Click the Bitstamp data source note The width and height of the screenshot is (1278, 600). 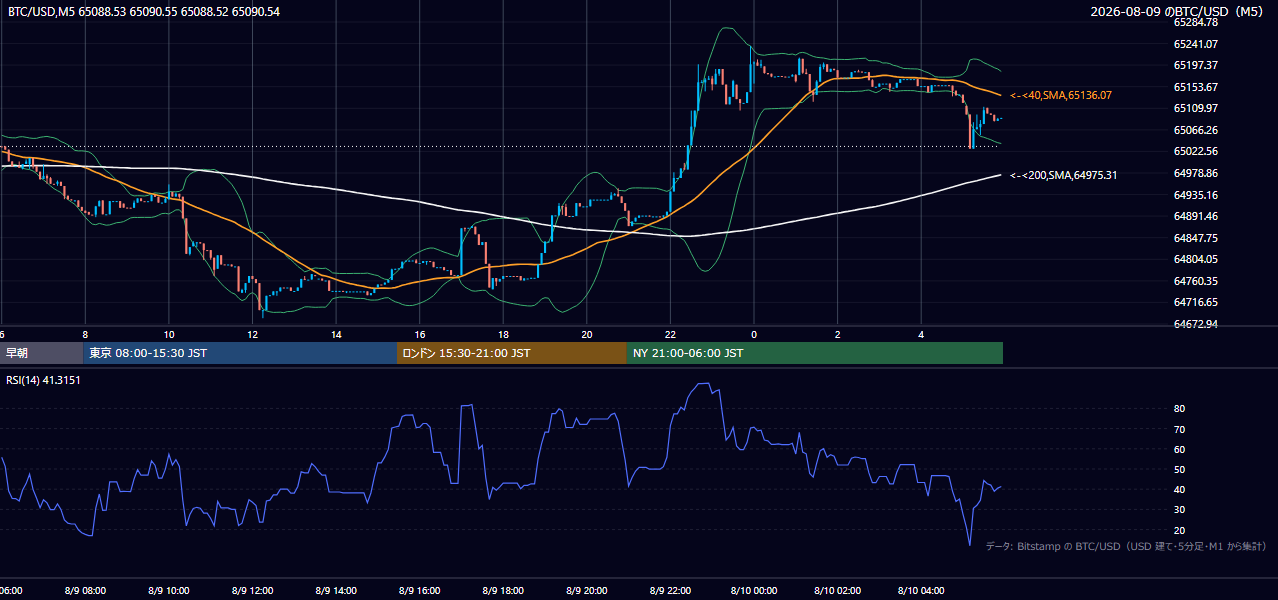tap(1126, 546)
